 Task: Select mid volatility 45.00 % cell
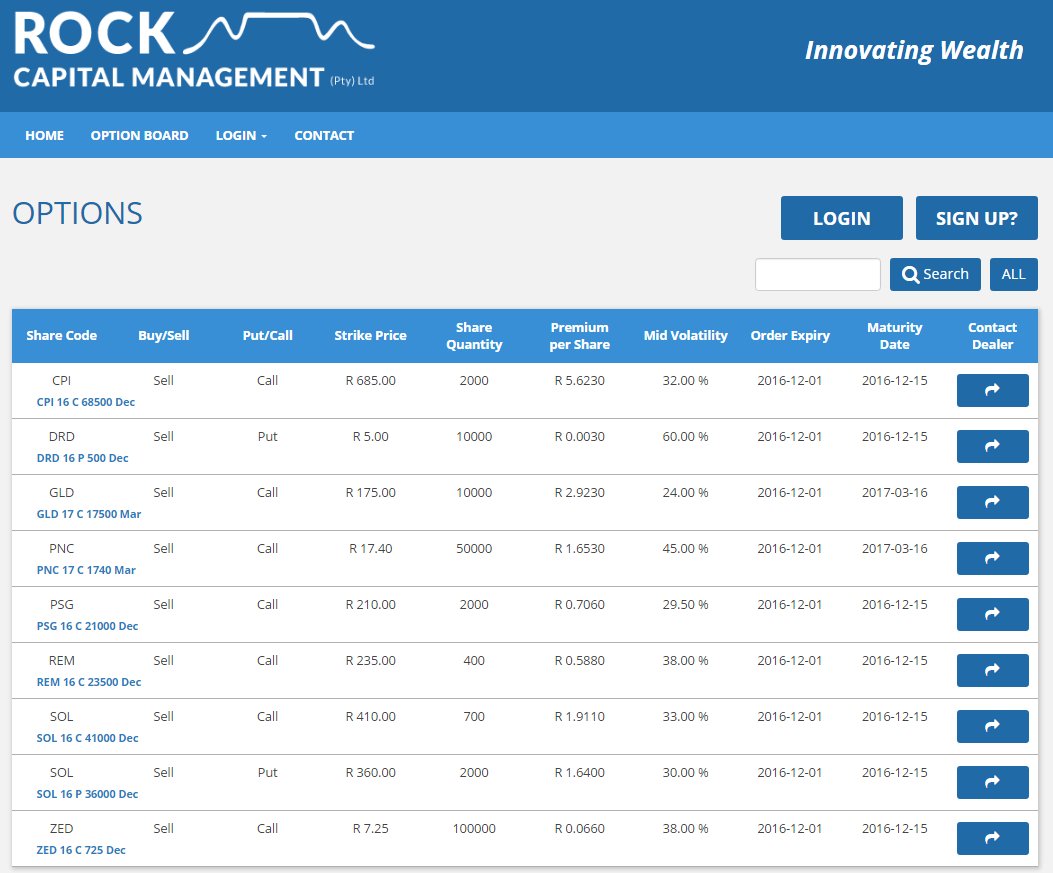coord(685,548)
